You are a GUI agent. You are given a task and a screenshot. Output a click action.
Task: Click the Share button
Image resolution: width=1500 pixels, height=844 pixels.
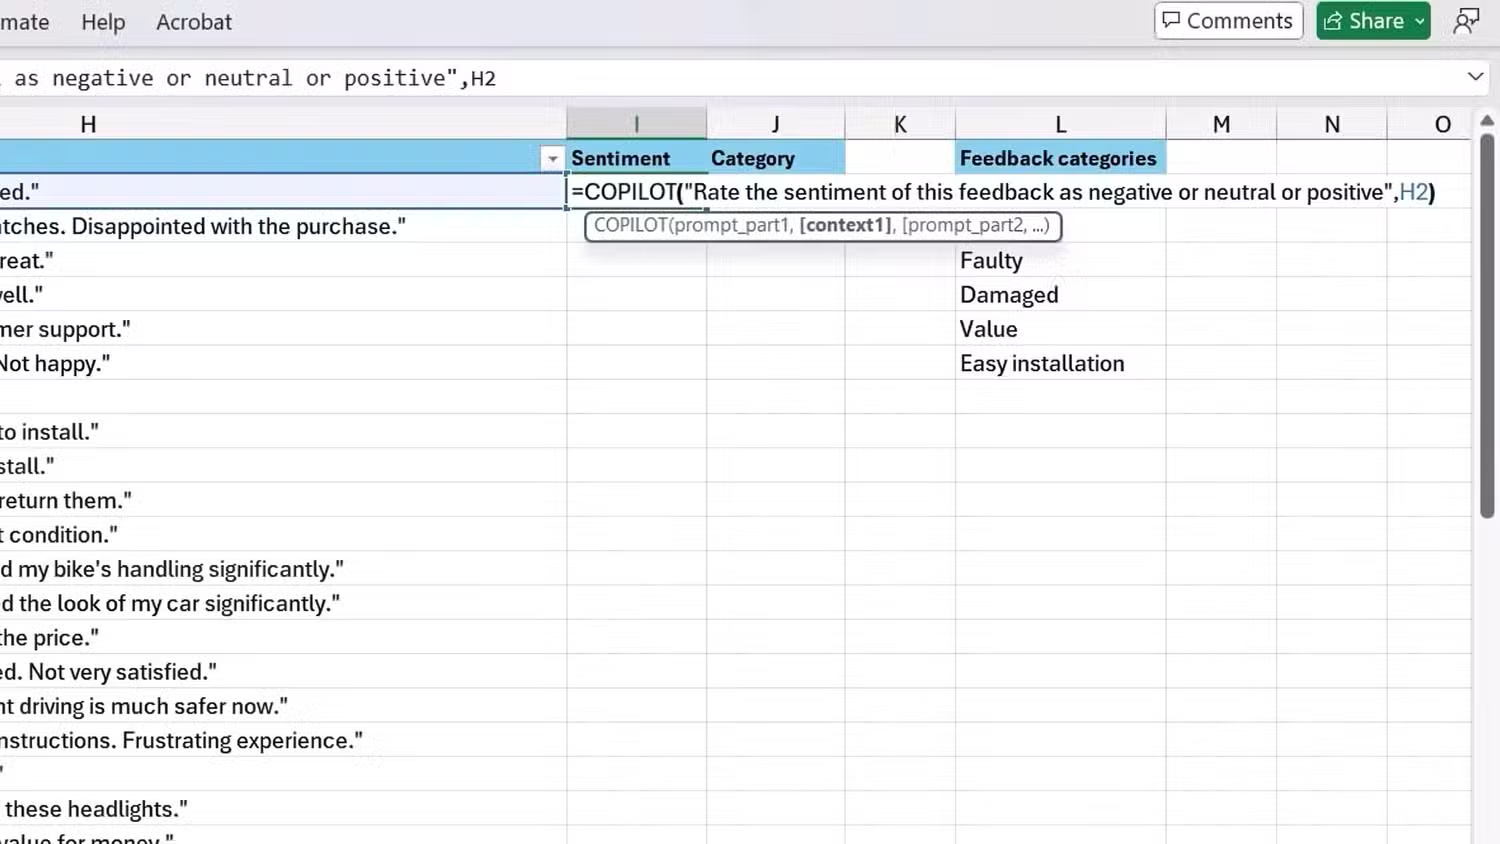click(1373, 20)
